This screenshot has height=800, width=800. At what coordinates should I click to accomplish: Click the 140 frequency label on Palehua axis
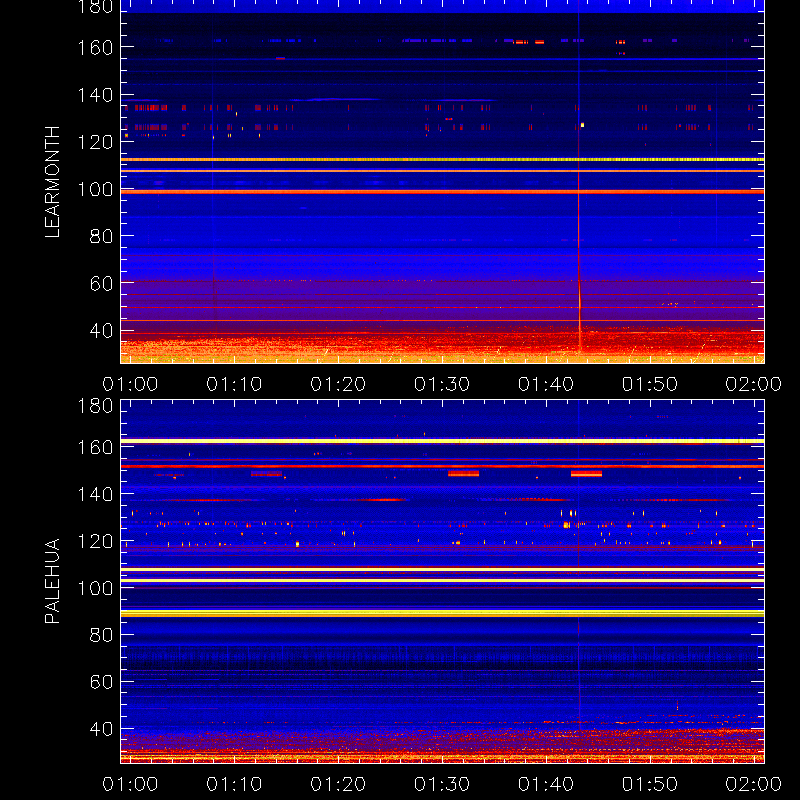click(95, 494)
